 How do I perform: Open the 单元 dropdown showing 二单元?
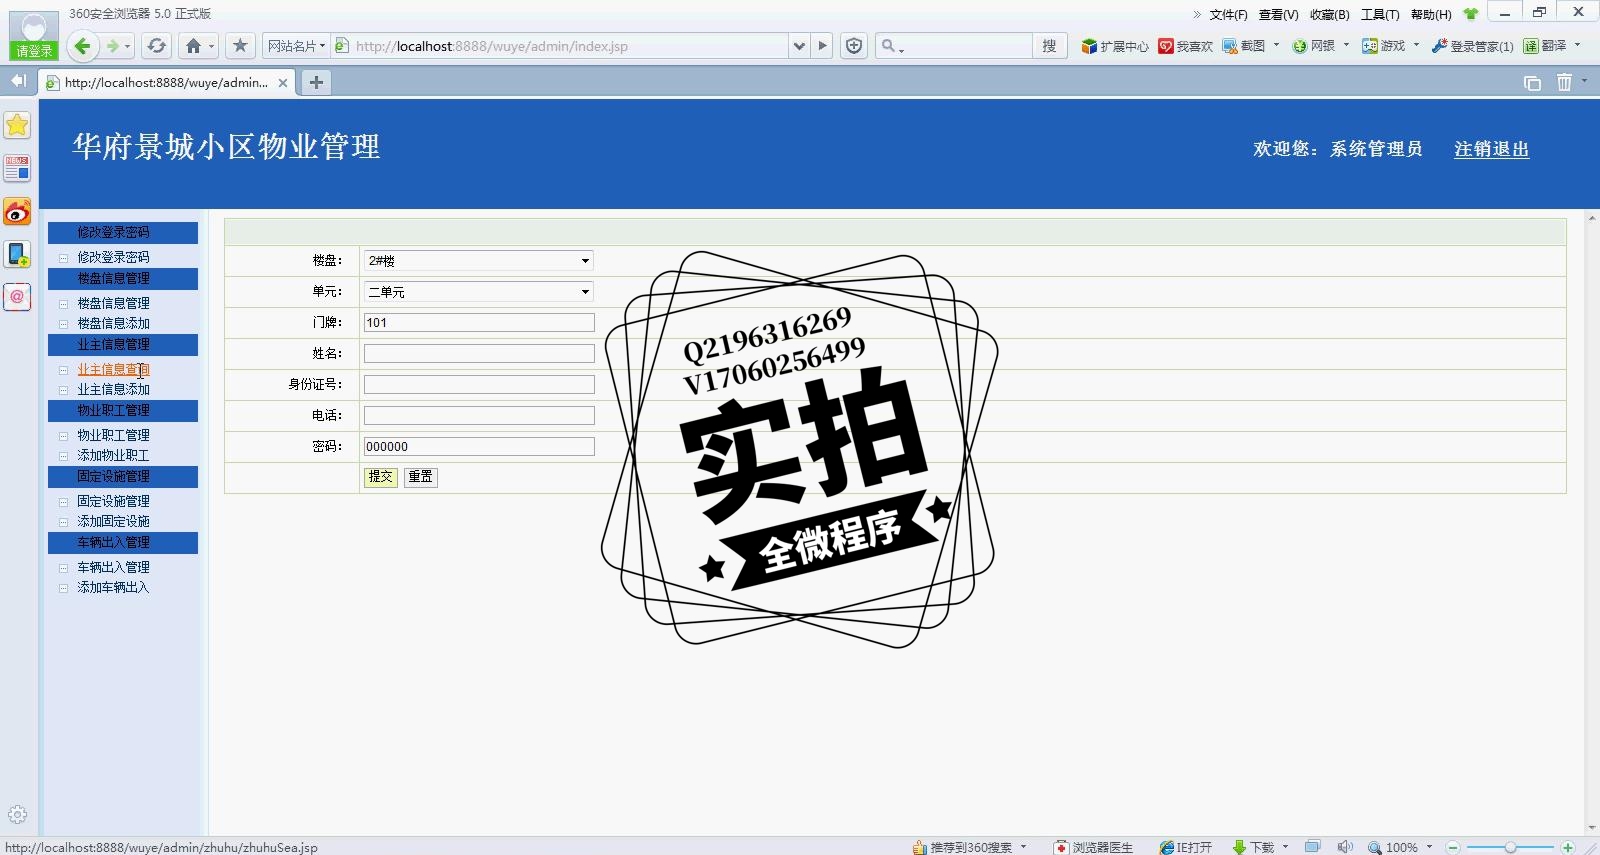479,292
